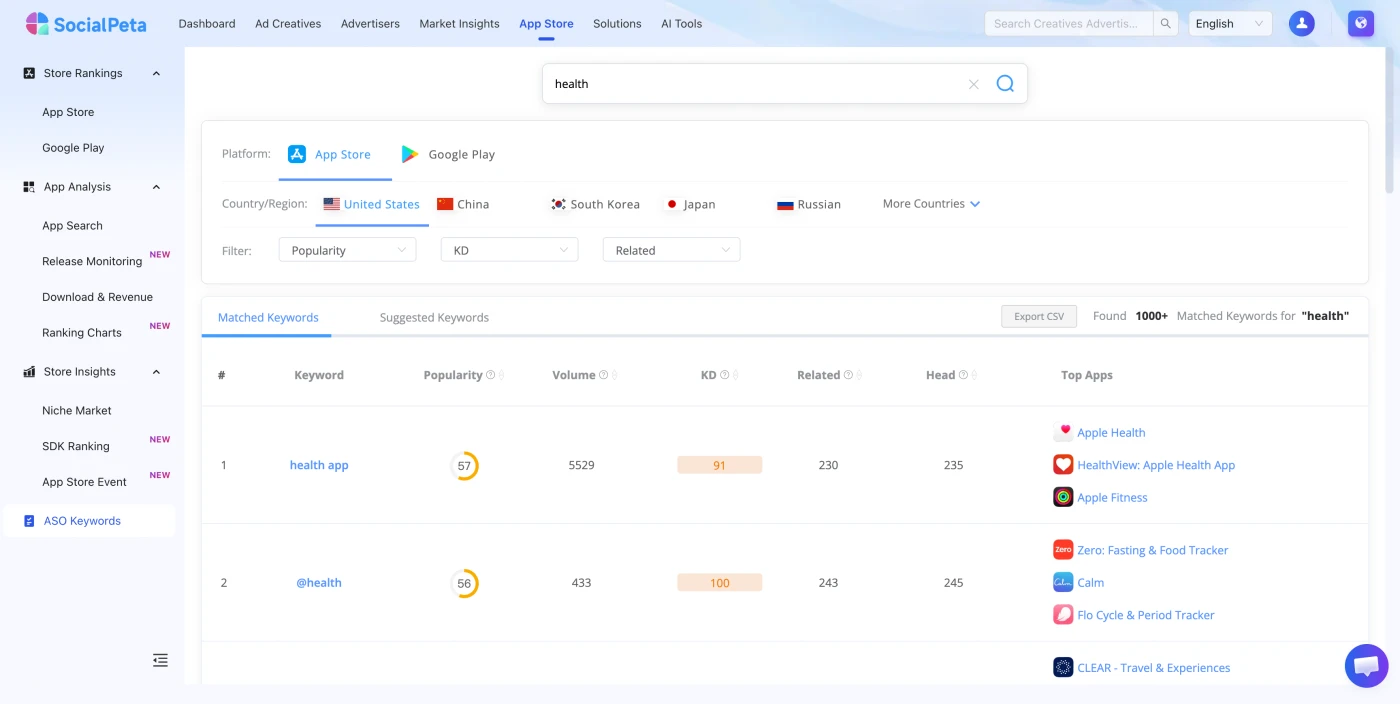Expand More Countries list

pyautogui.click(x=931, y=204)
